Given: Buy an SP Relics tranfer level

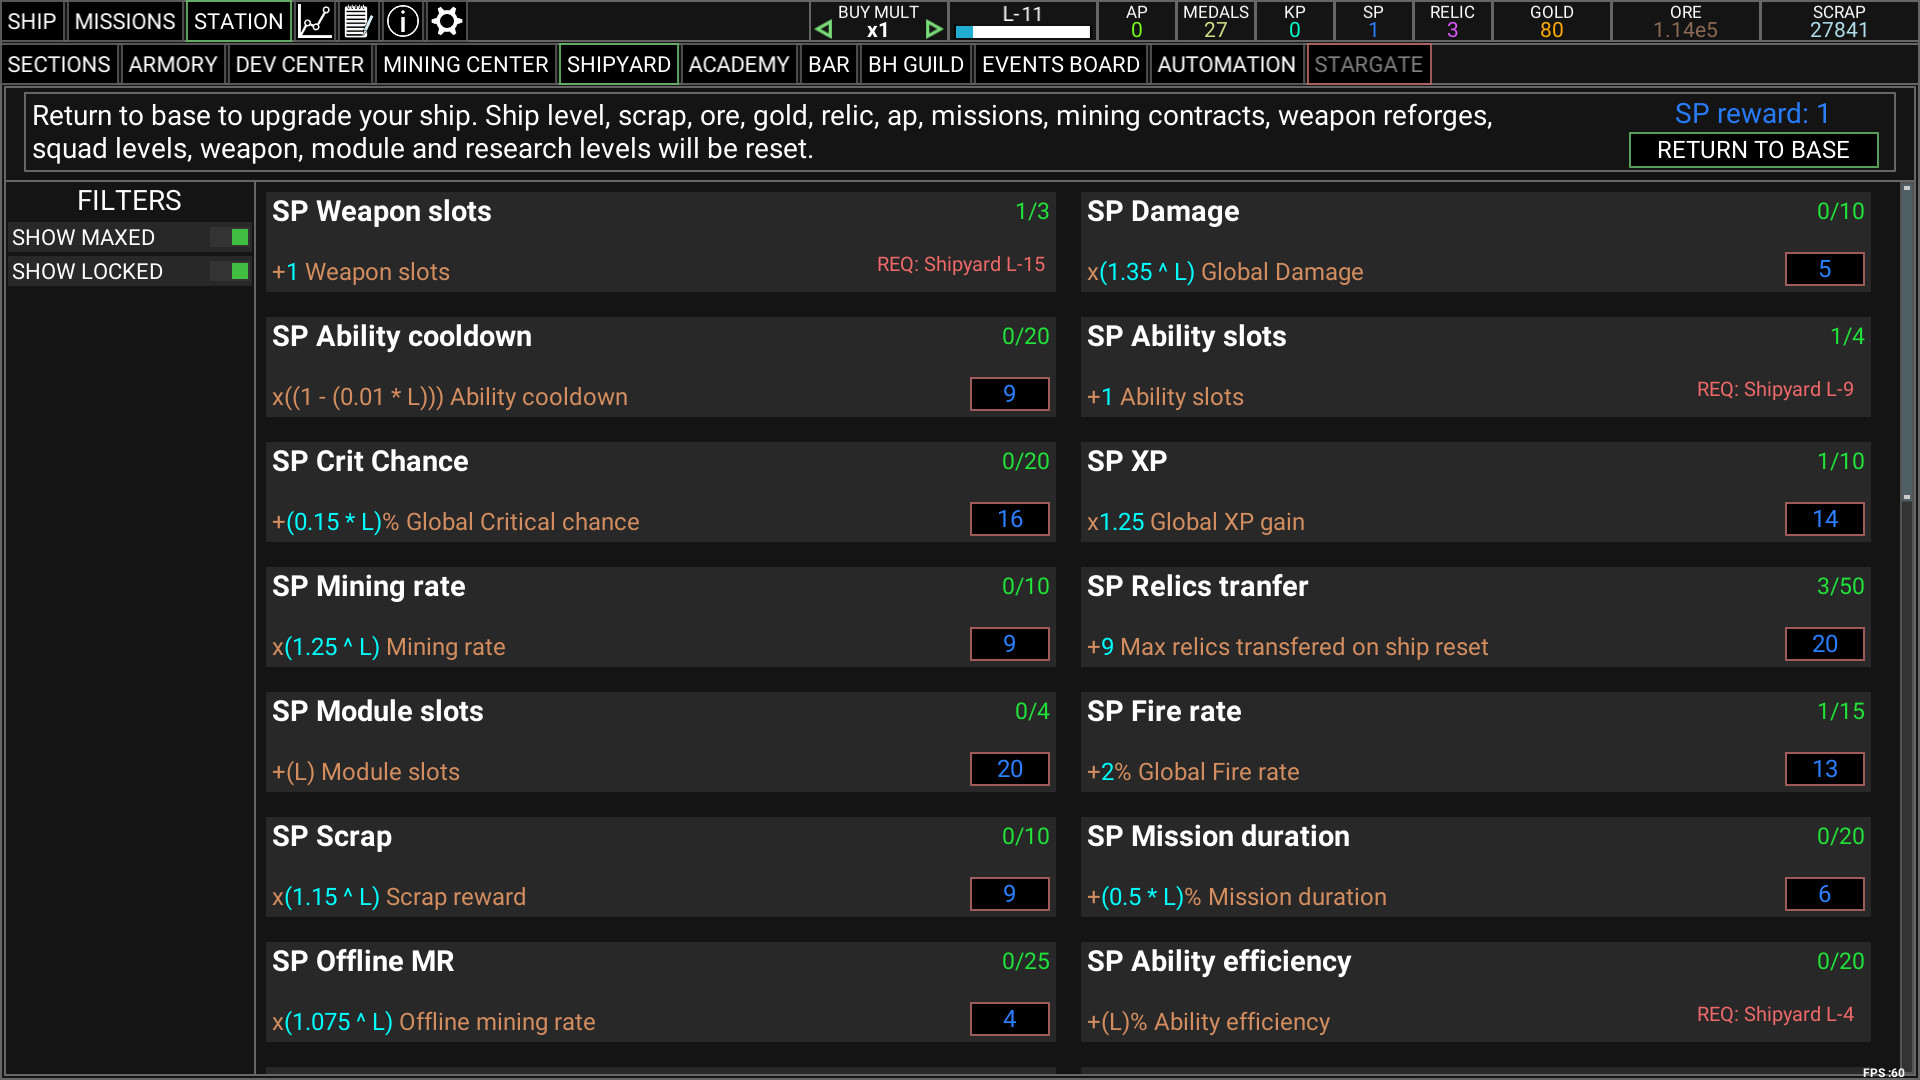Looking at the screenshot, I should tap(1824, 644).
